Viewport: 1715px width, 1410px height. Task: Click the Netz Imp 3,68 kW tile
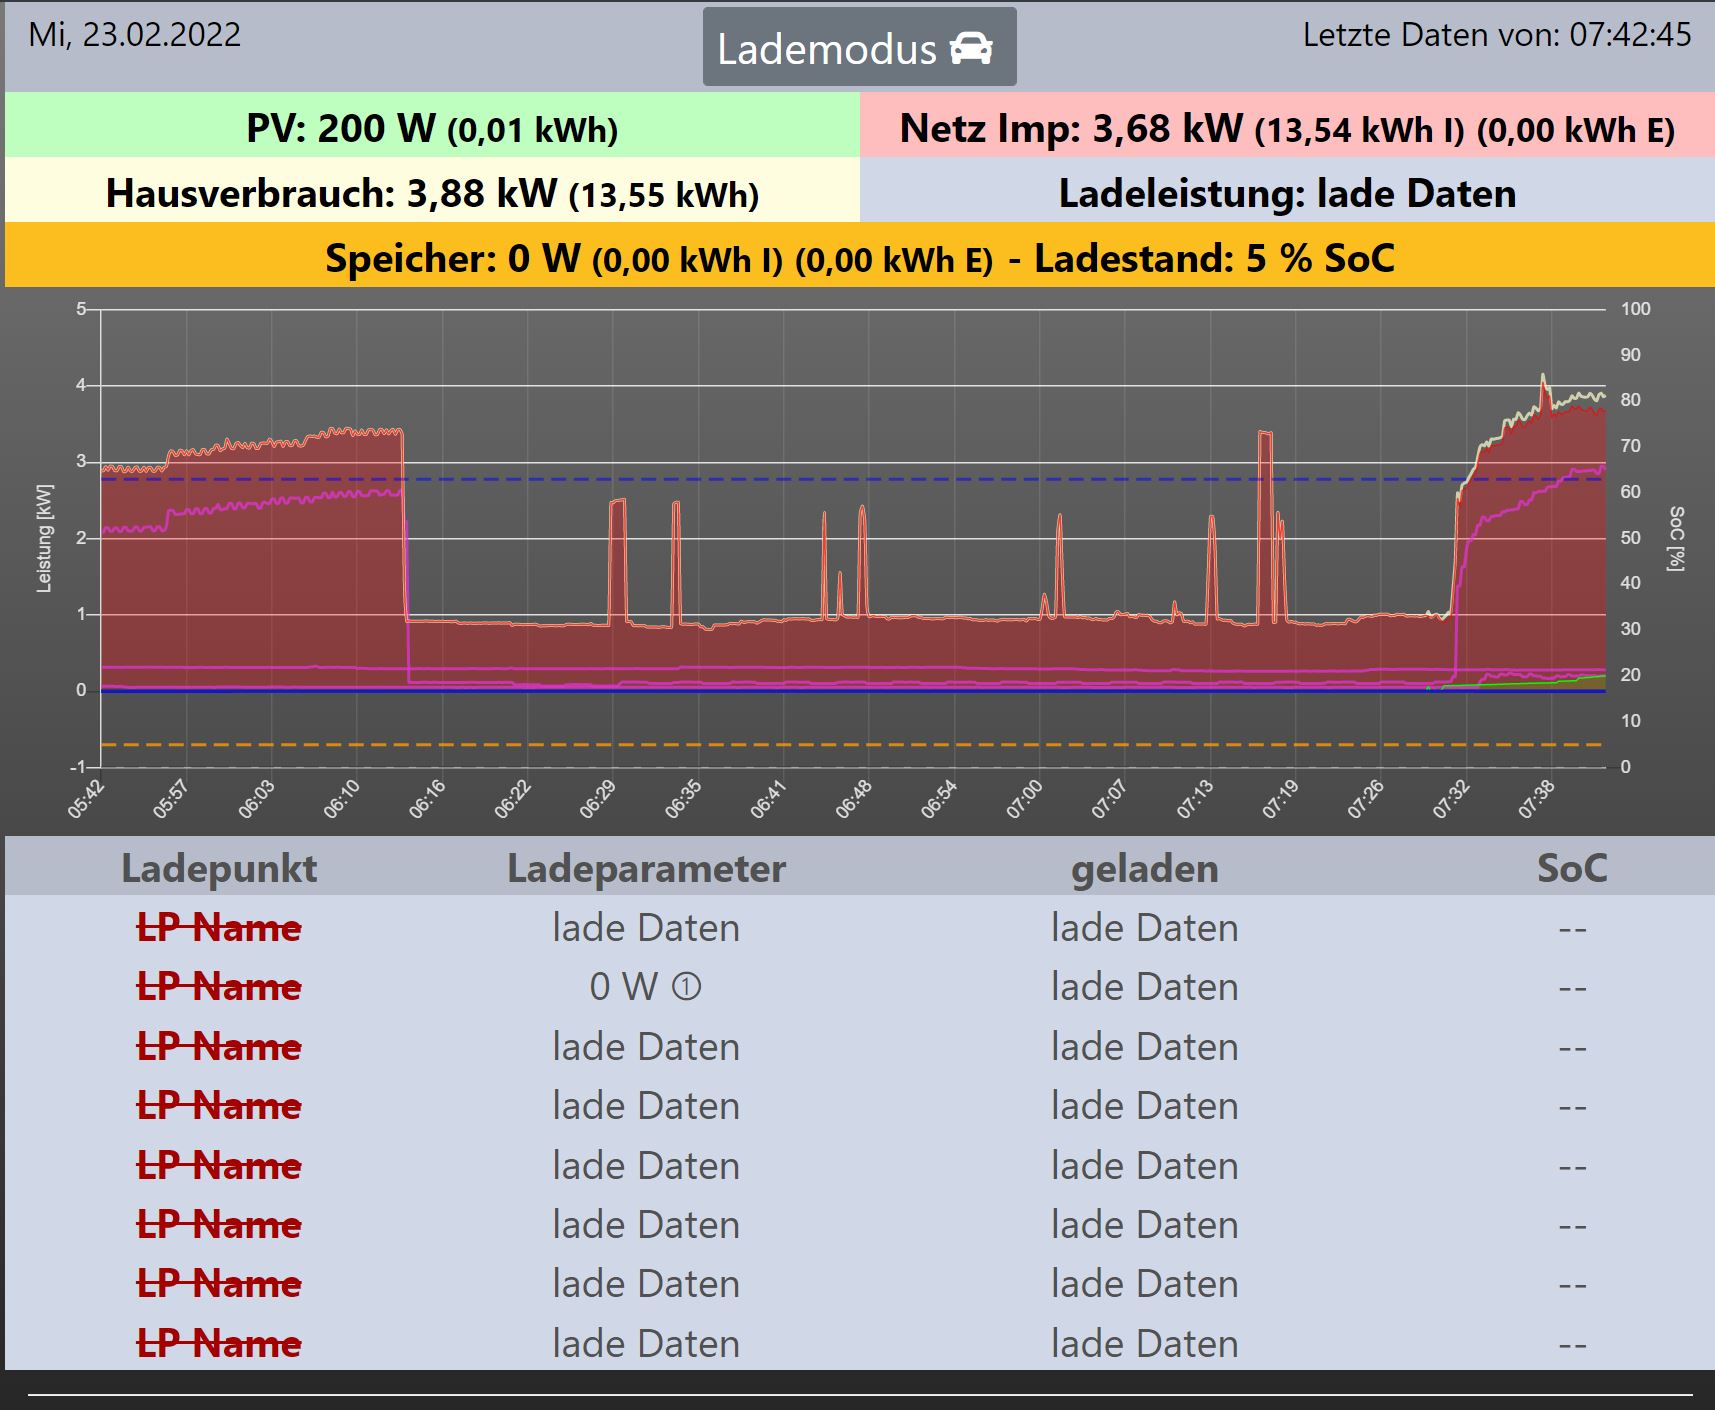[1286, 127]
